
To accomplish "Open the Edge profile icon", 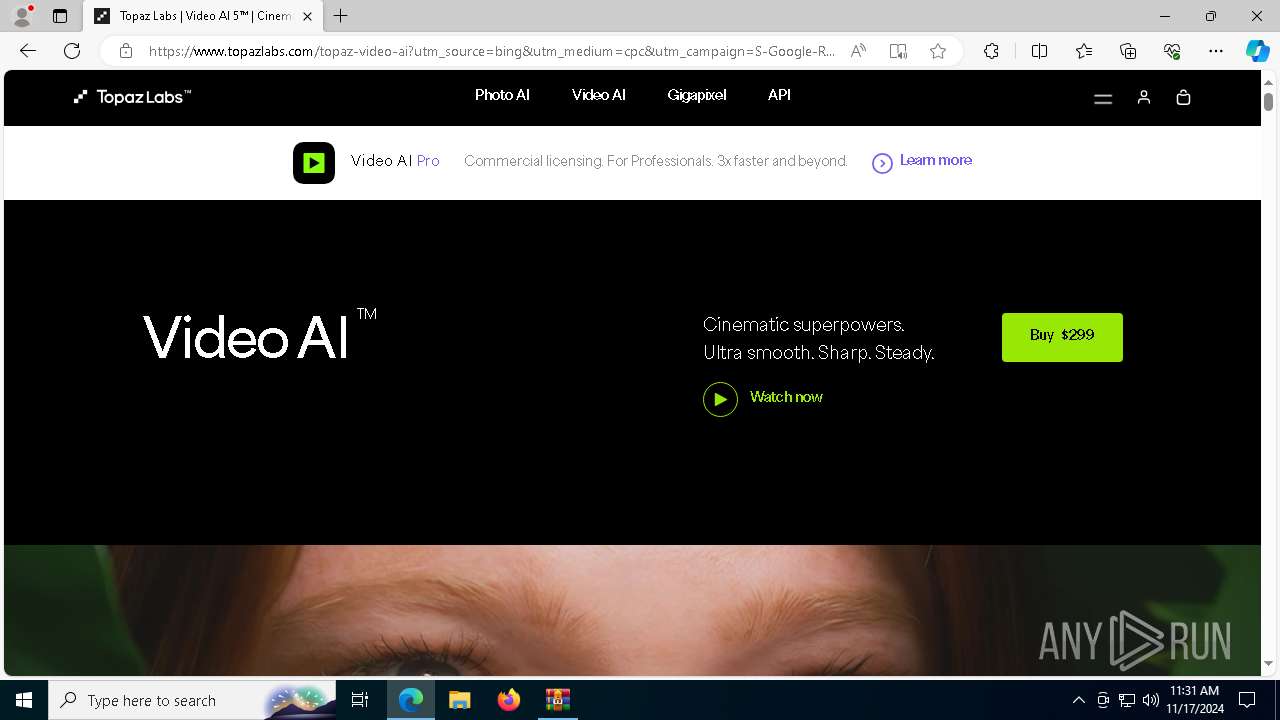I will pyautogui.click(x=22, y=16).
